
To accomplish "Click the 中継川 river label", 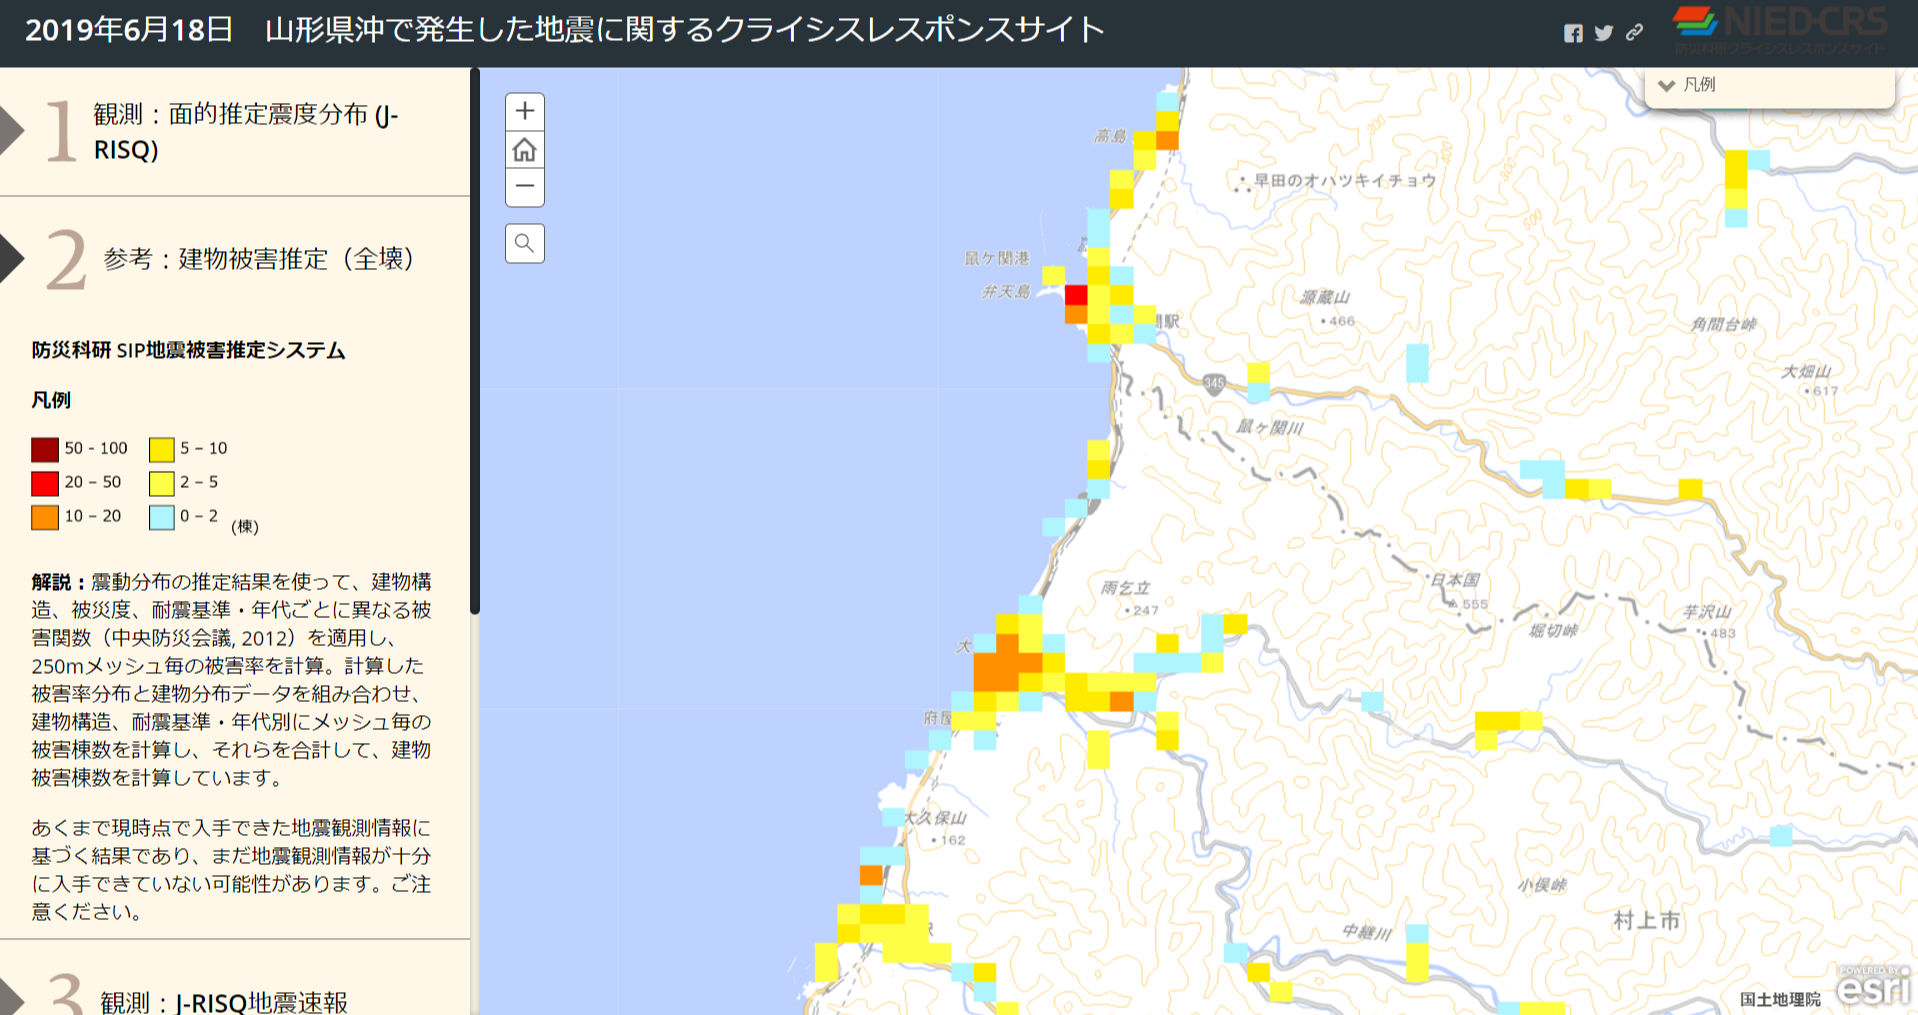I will 1367,932.
